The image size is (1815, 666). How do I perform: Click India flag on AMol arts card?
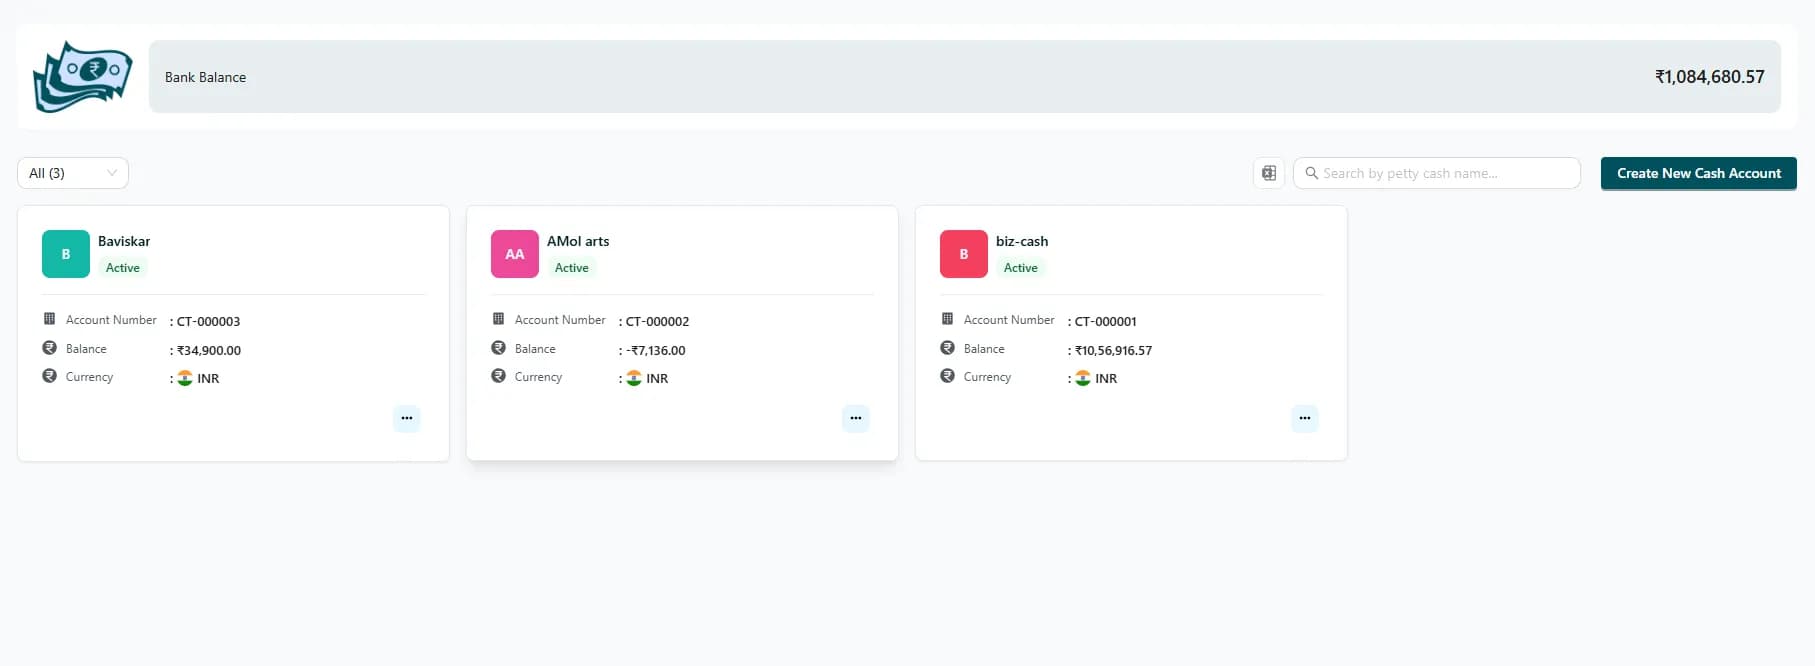(634, 378)
